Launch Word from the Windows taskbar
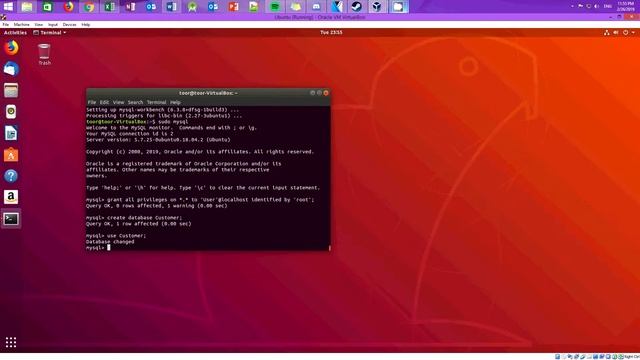Image resolution: width=640 pixels, height=360 pixels. pos(171,7)
